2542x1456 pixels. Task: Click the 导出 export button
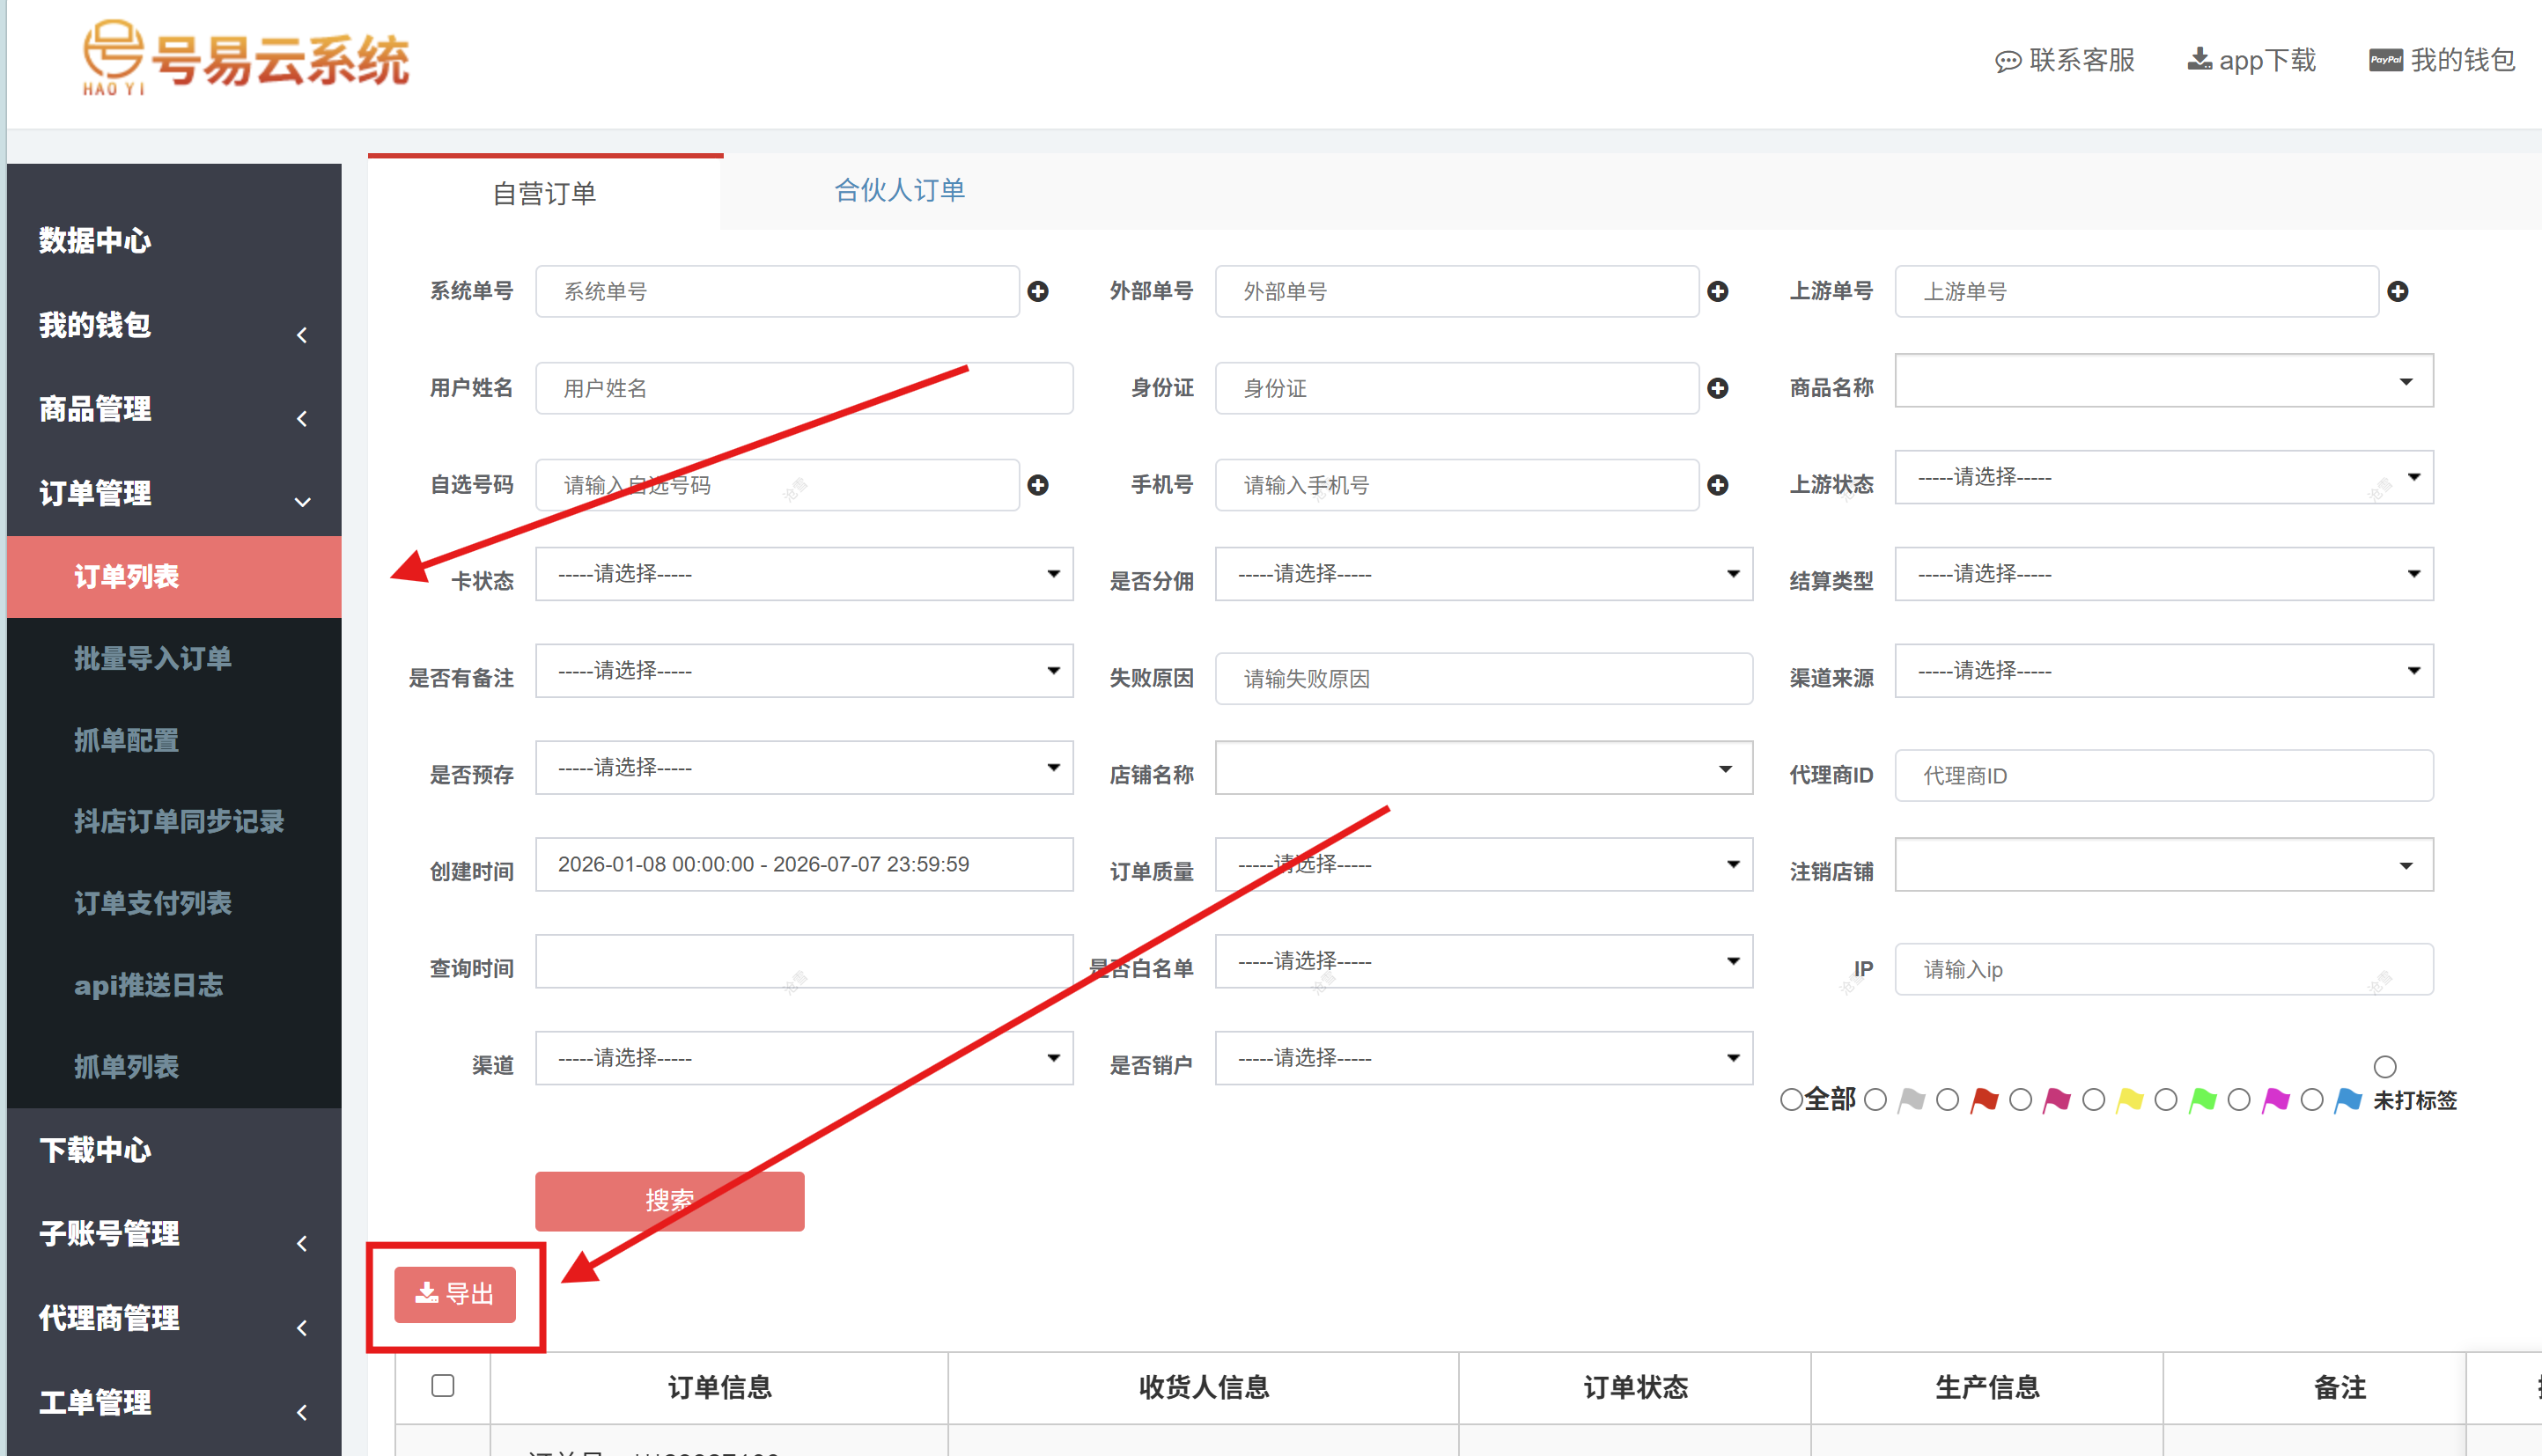[x=455, y=1294]
